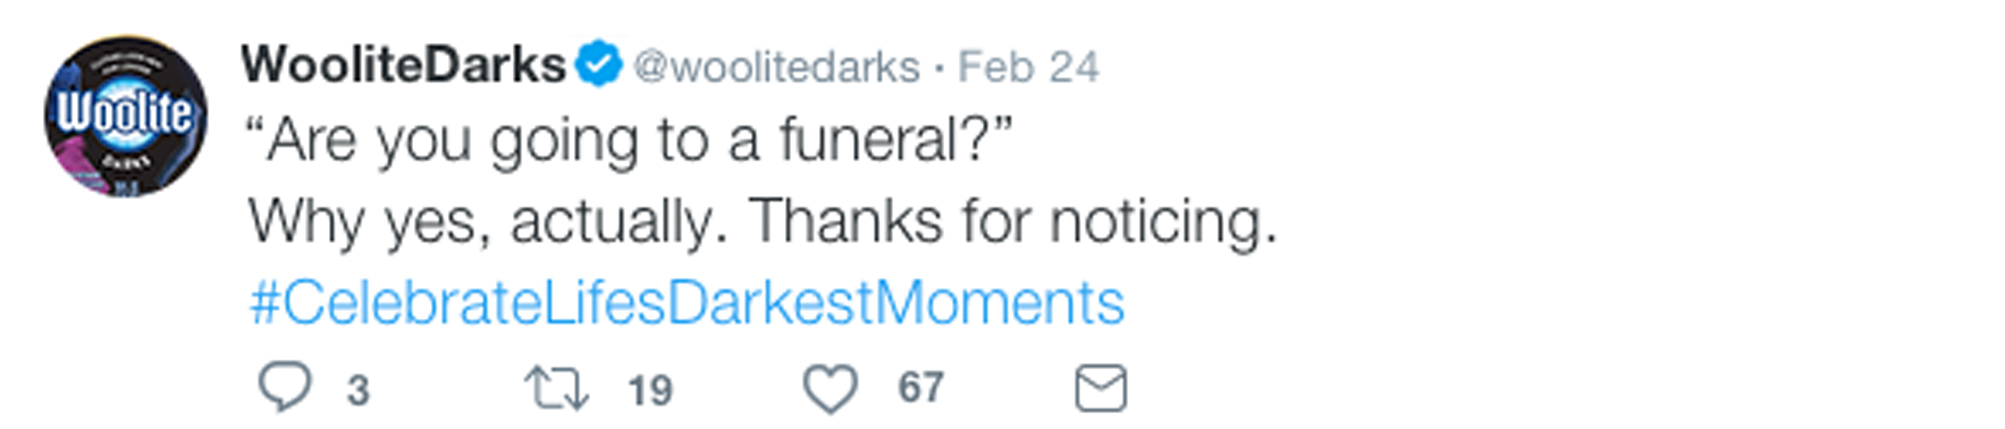Click the like count 67
The height and width of the screenshot is (429, 2005).
(921, 388)
